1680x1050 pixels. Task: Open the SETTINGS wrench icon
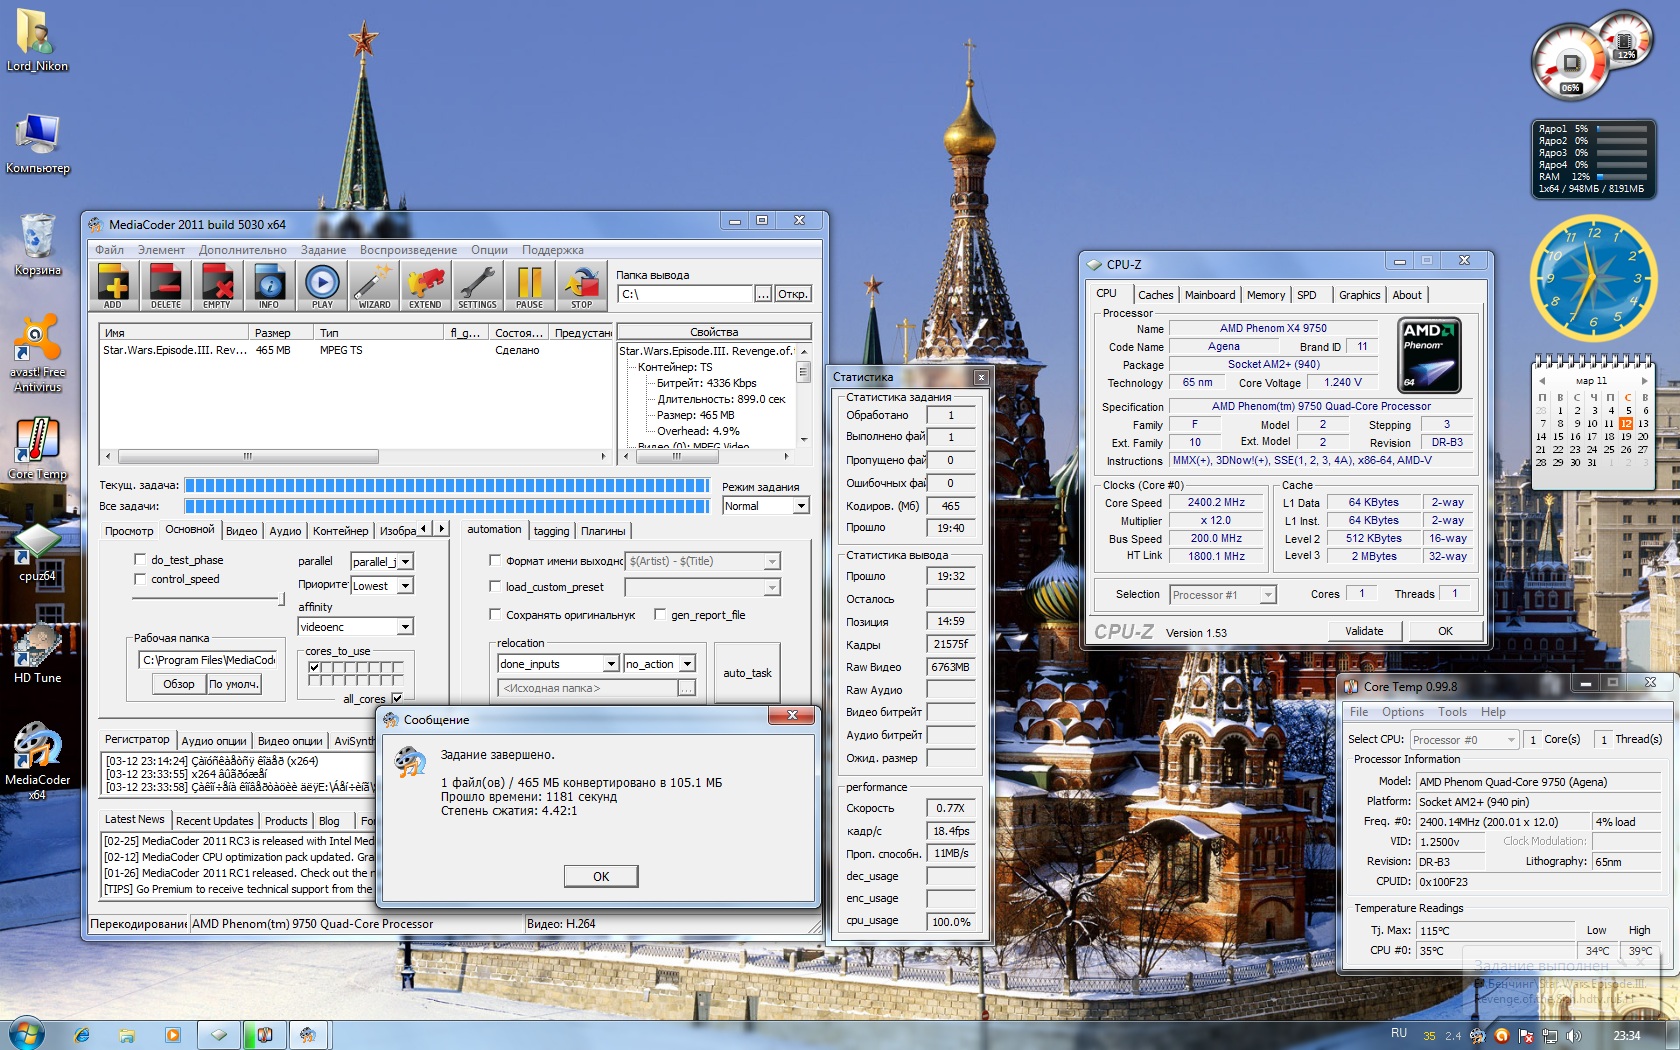point(477,286)
